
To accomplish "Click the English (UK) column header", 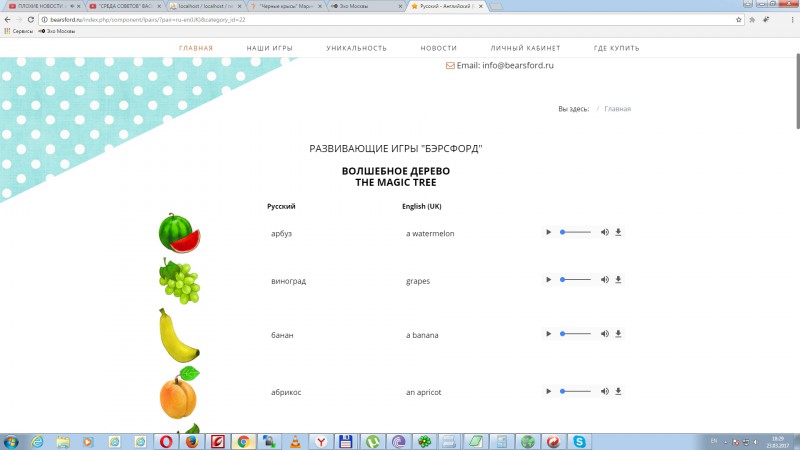I will coord(421,207).
